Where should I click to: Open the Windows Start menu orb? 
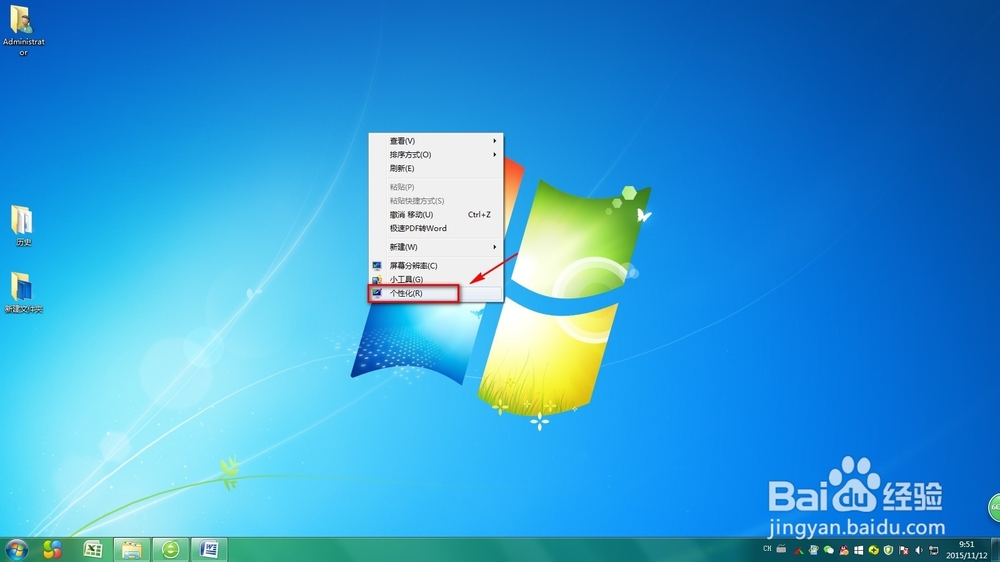(16, 549)
